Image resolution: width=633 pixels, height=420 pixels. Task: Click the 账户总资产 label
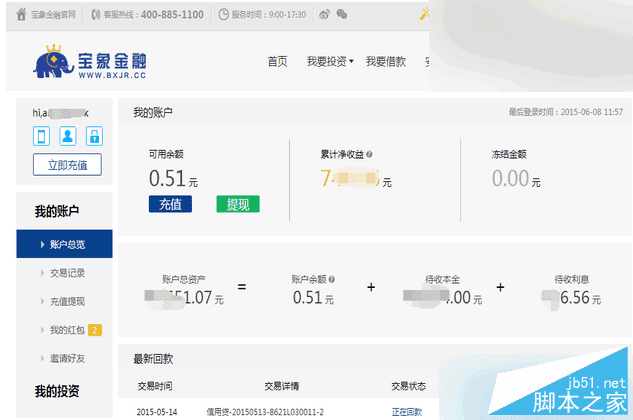[184, 279]
